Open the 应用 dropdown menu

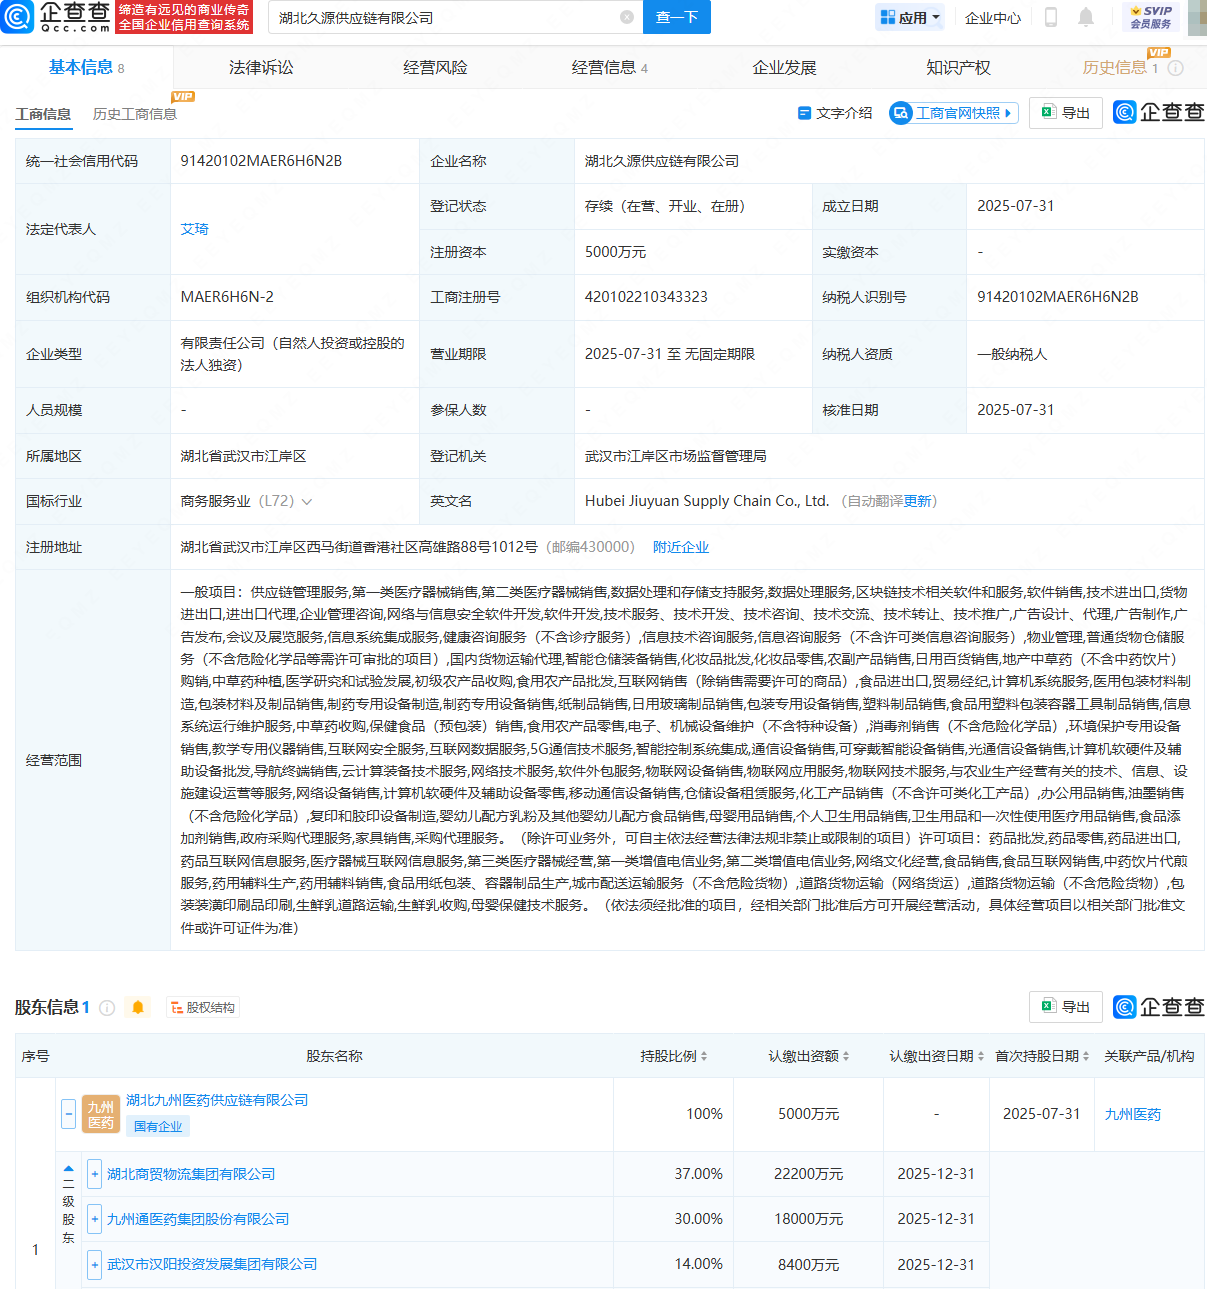[910, 17]
